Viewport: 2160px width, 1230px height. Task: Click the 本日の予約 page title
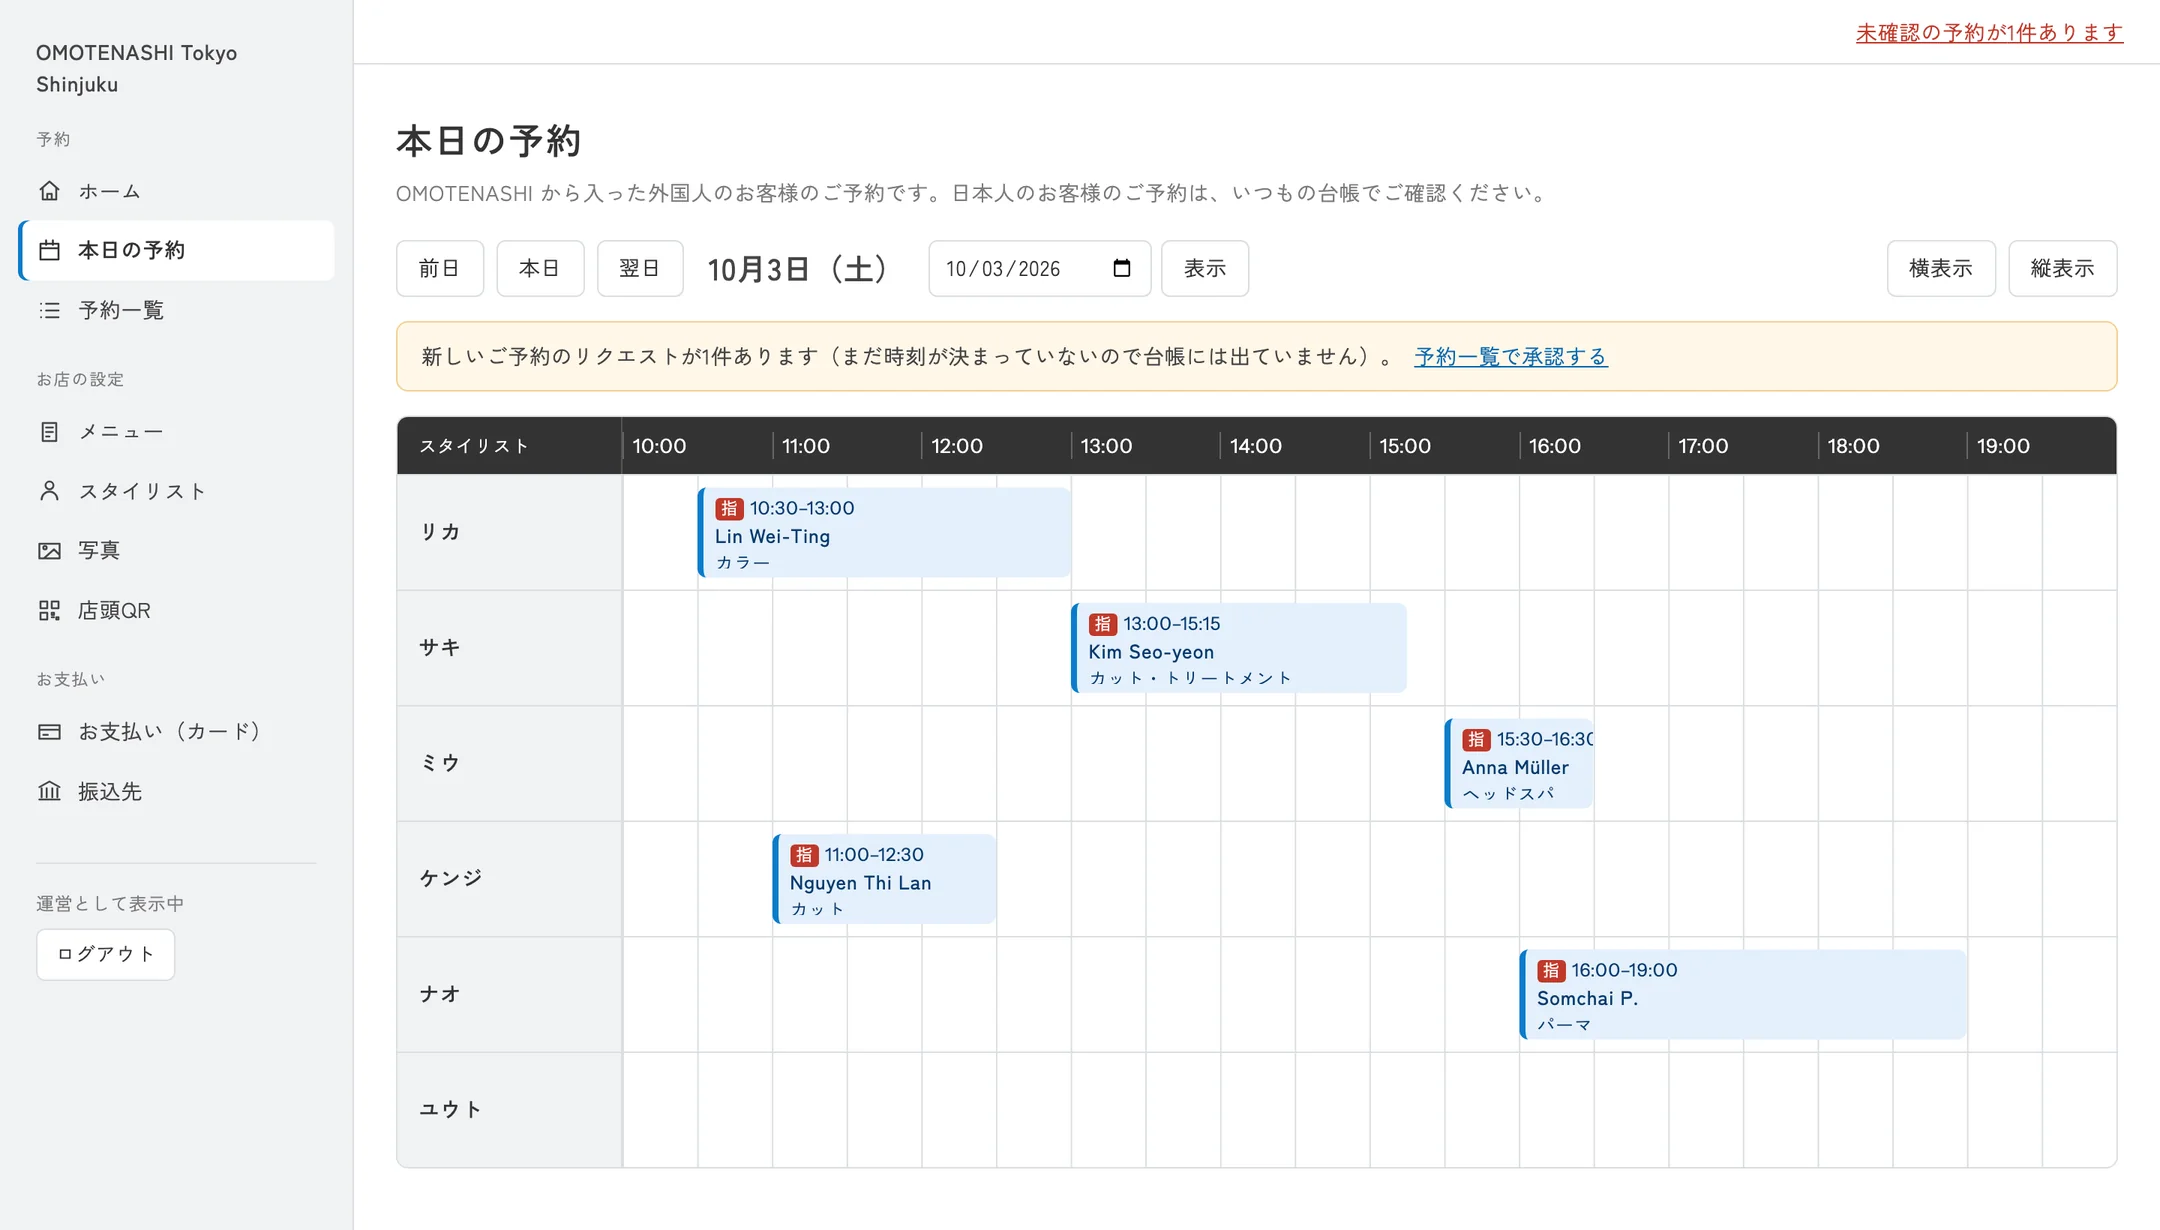click(489, 141)
